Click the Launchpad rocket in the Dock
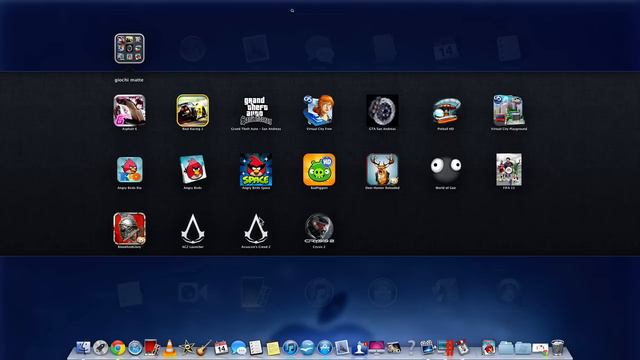The height and width of the screenshot is (360, 640). (100, 348)
